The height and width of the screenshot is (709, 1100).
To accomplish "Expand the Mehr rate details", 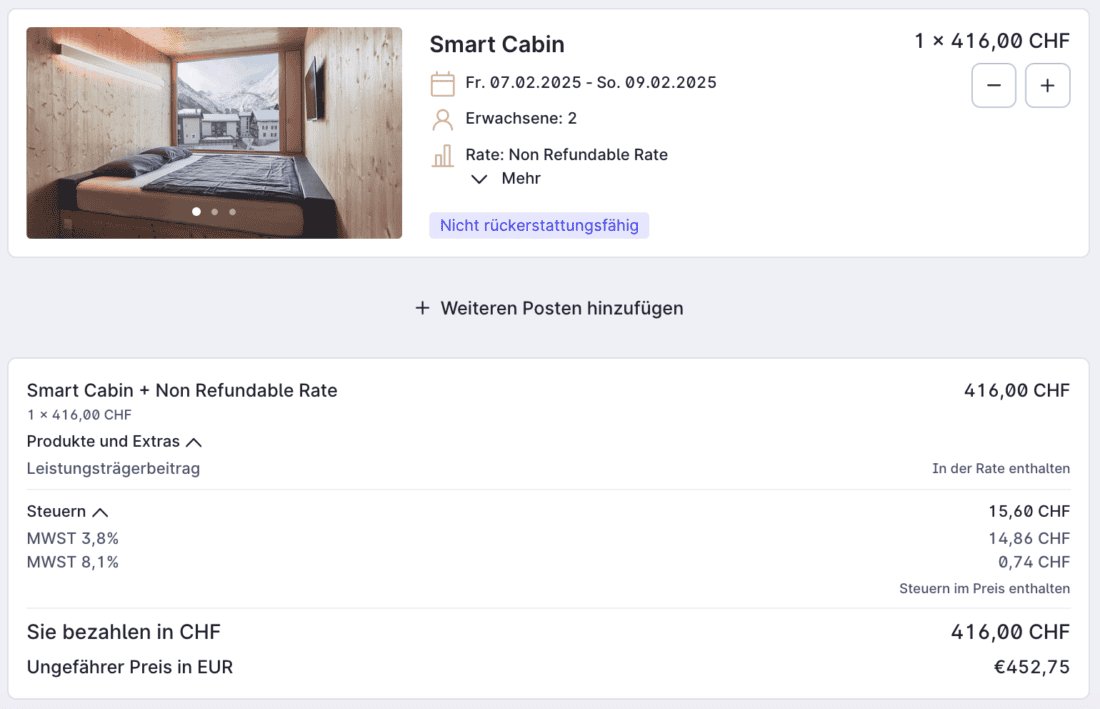I will tap(506, 179).
